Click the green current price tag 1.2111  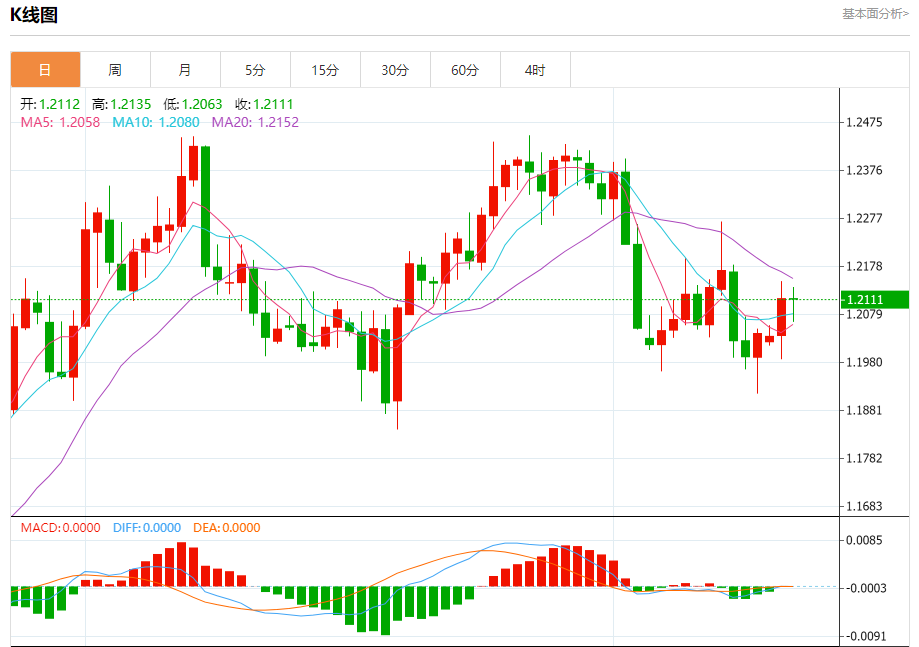pos(874,299)
